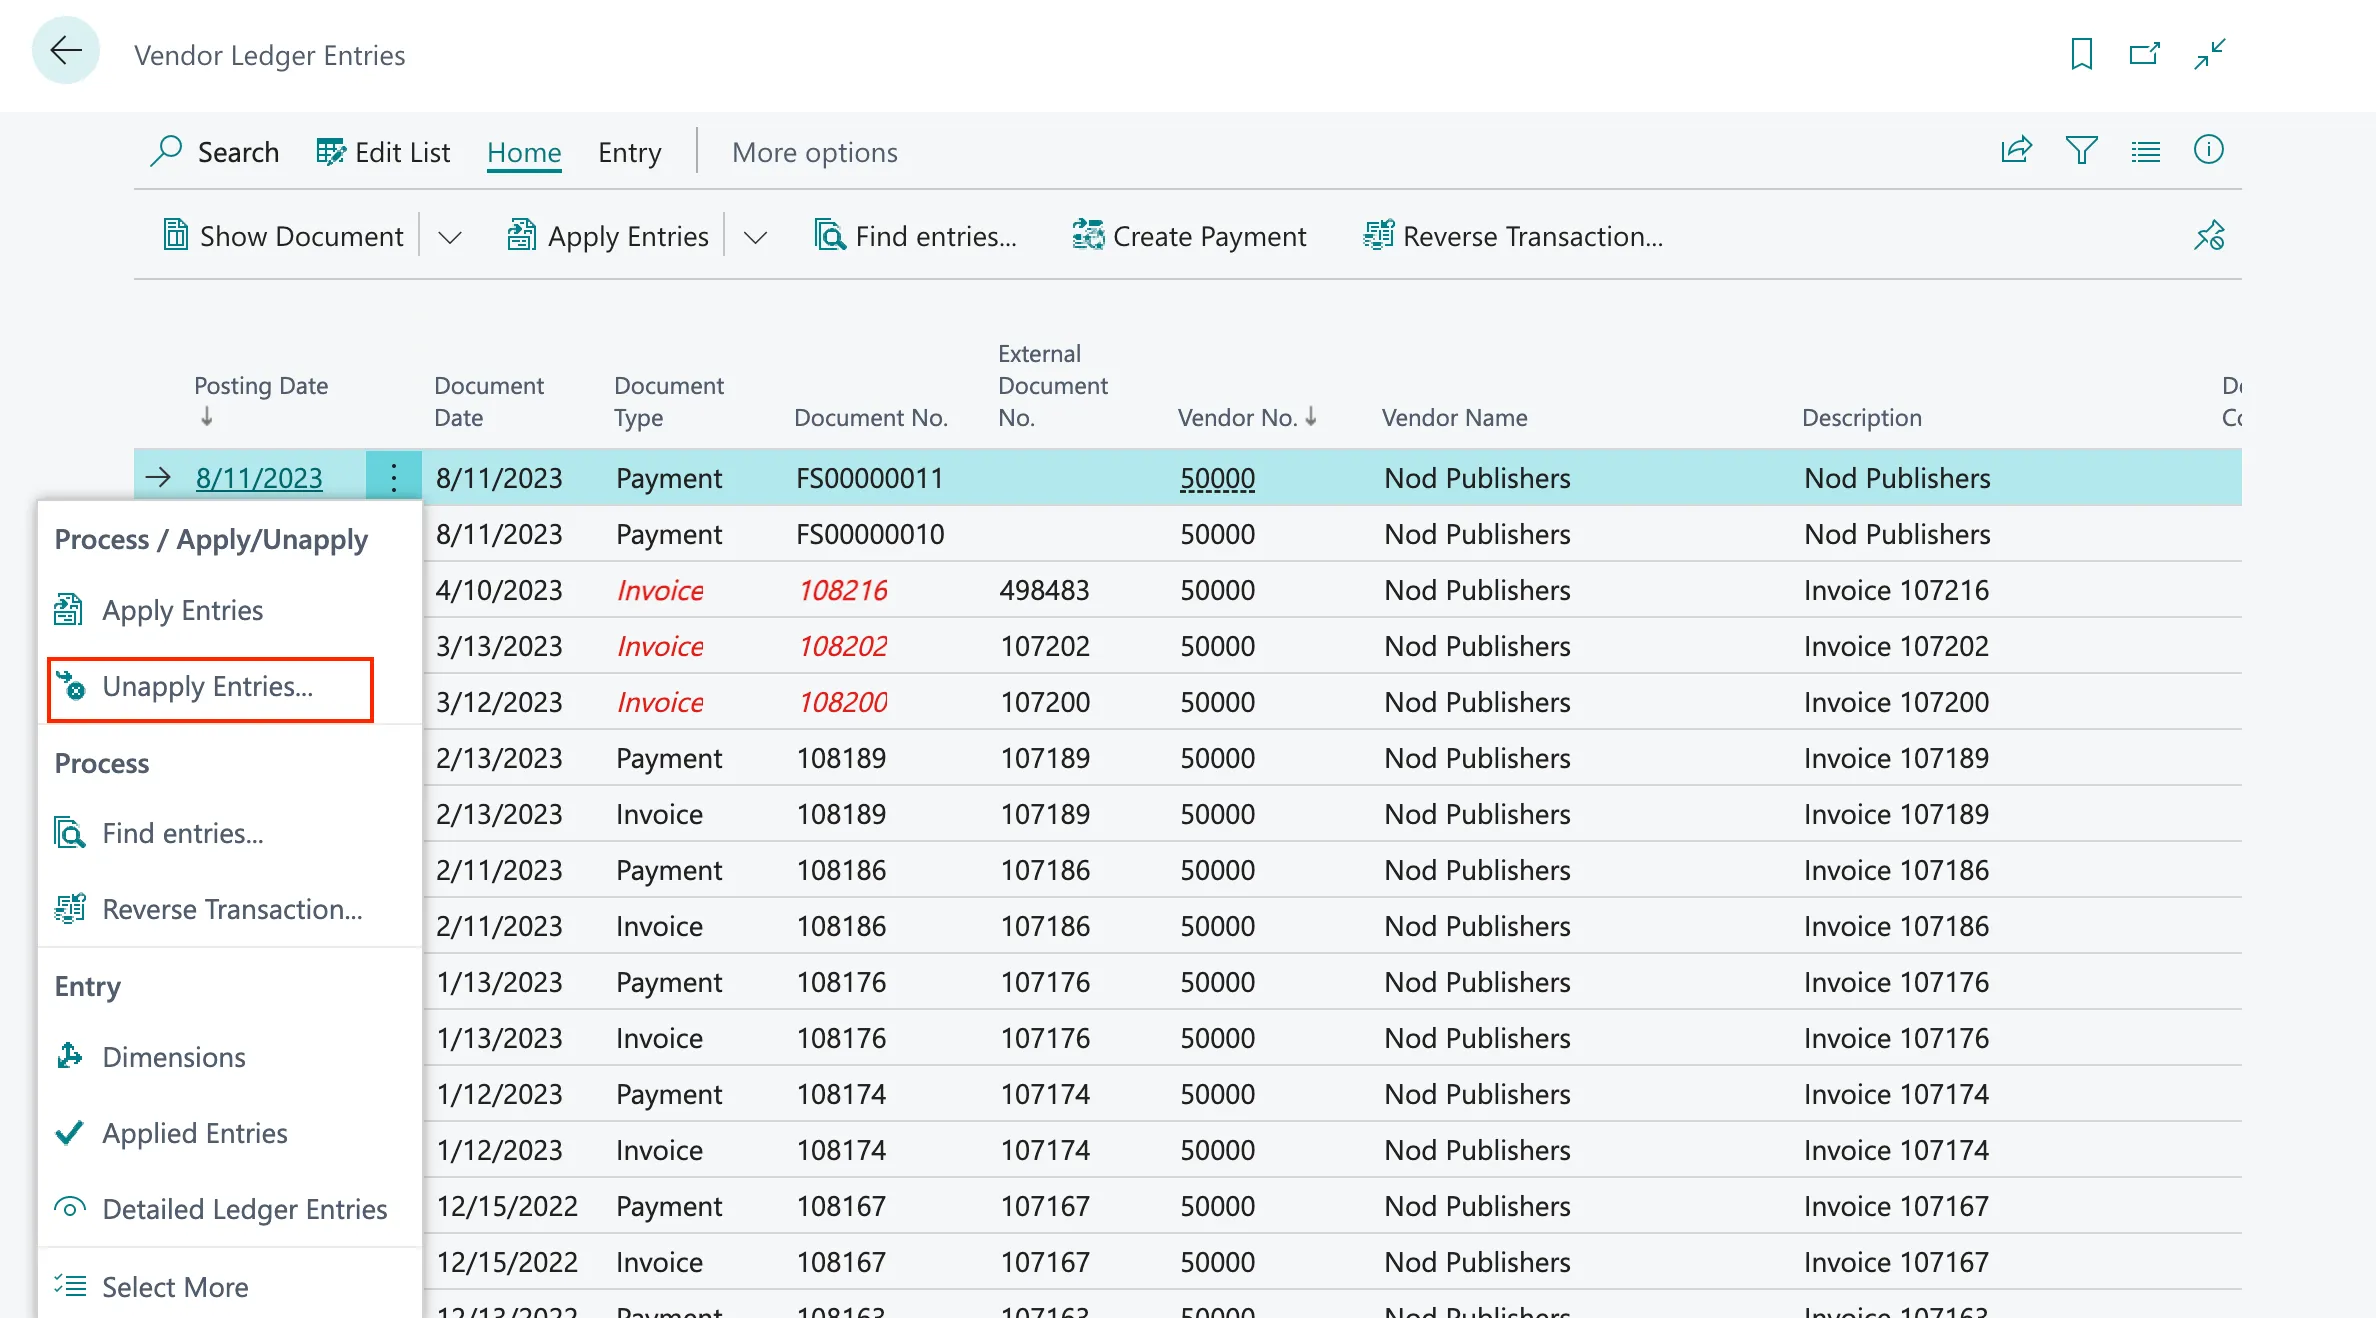Click the pin action bar icon
This screenshot has height=1318, width=2376.
click(2209, 235)
